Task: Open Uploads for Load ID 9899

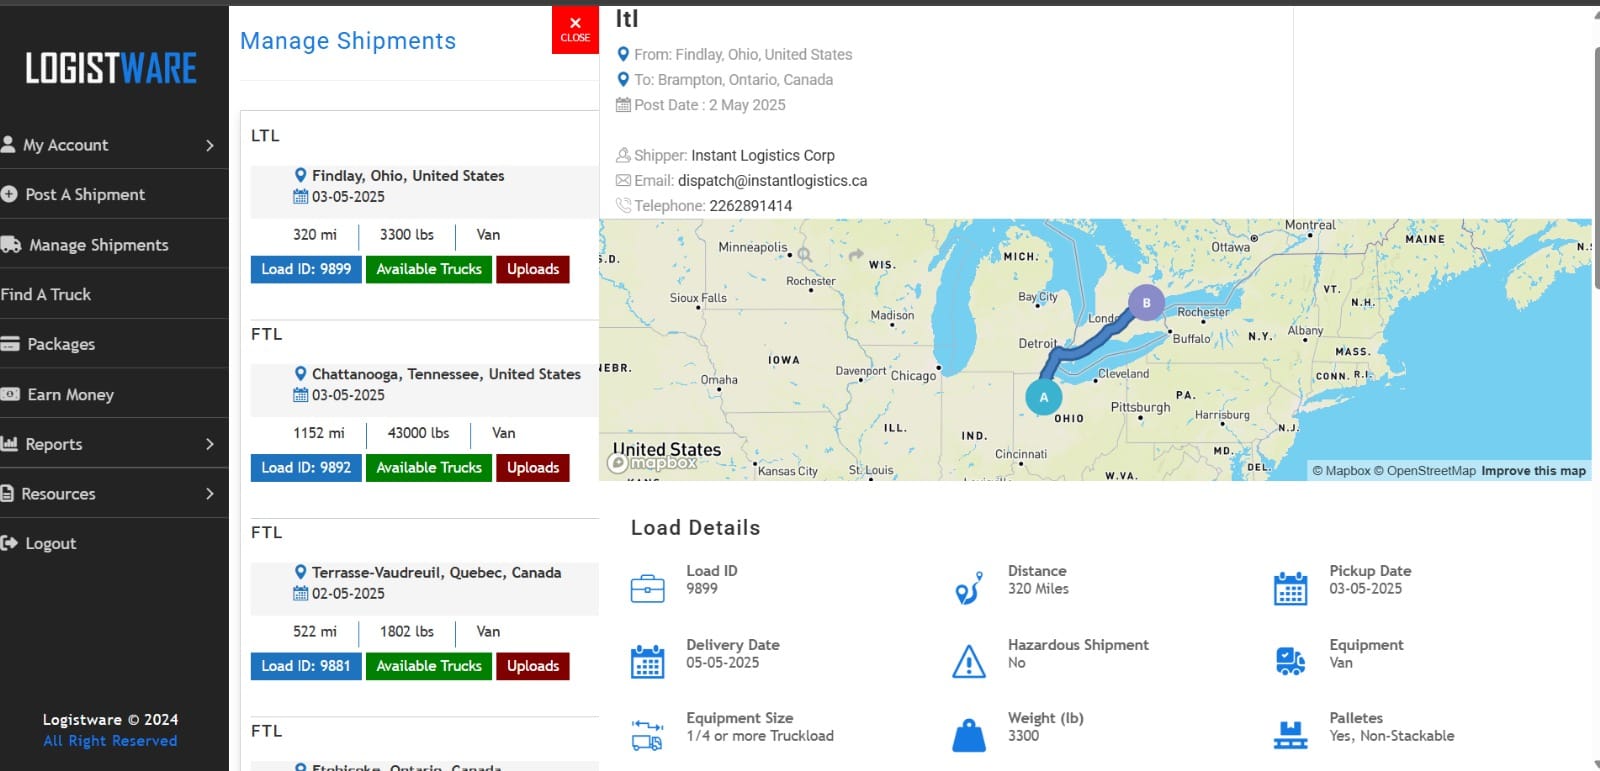Action: pyautogui.click(x=533, y=270)
